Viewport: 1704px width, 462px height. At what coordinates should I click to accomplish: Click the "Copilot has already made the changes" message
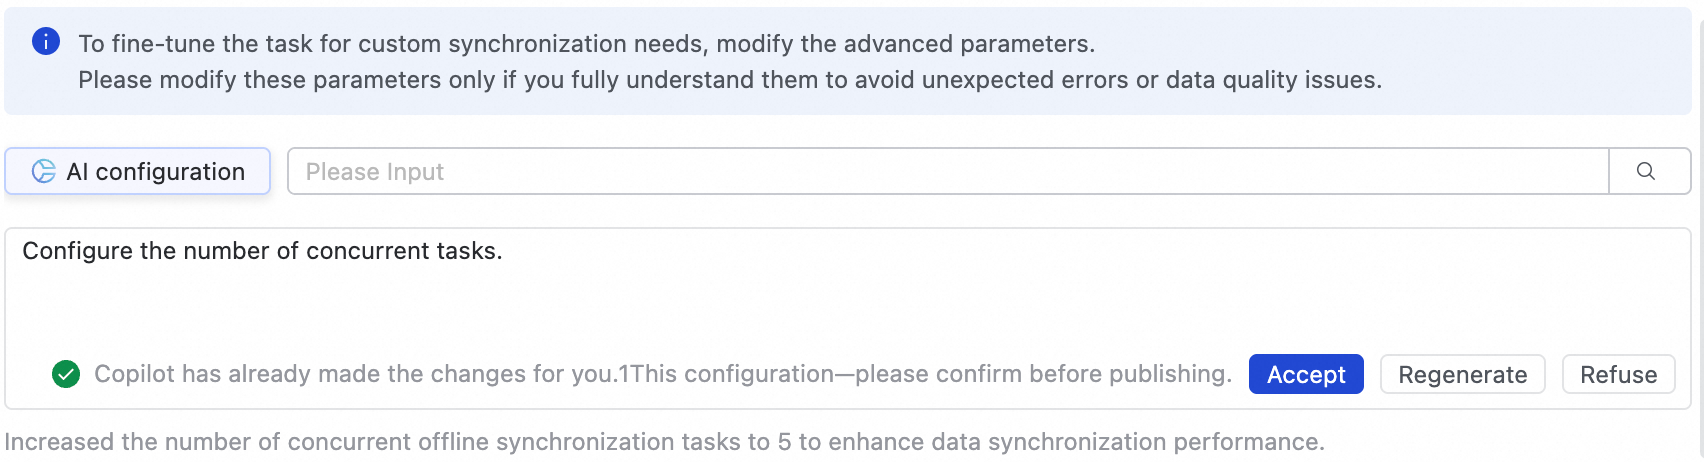[x=355, y=374]
